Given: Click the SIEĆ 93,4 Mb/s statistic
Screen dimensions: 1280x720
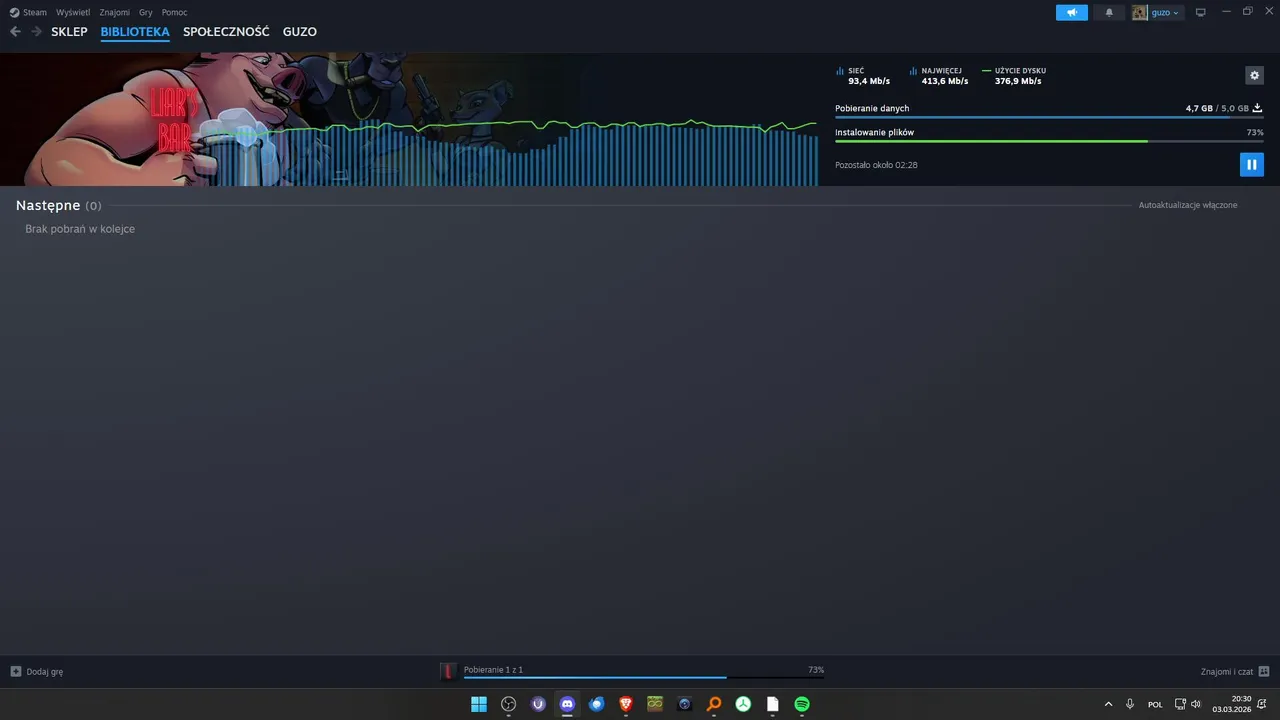Looking at the screenshot, I should pyautogui.click(x=863, y=76).
